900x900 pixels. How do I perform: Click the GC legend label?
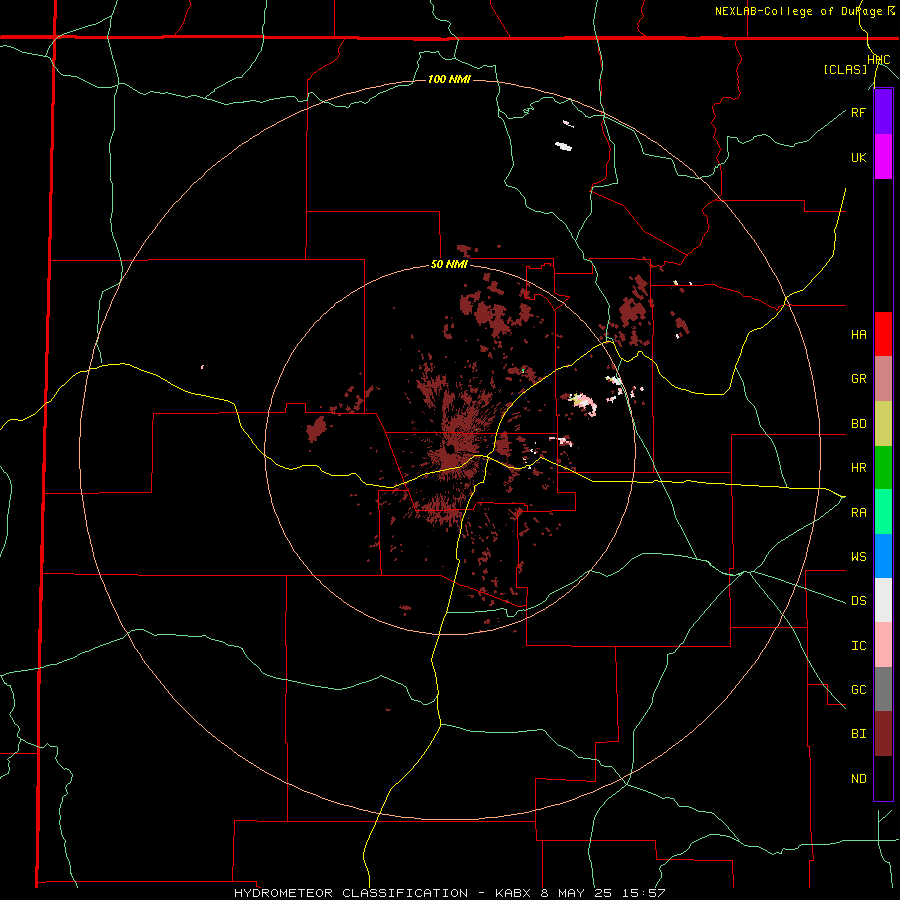point(858,690)
